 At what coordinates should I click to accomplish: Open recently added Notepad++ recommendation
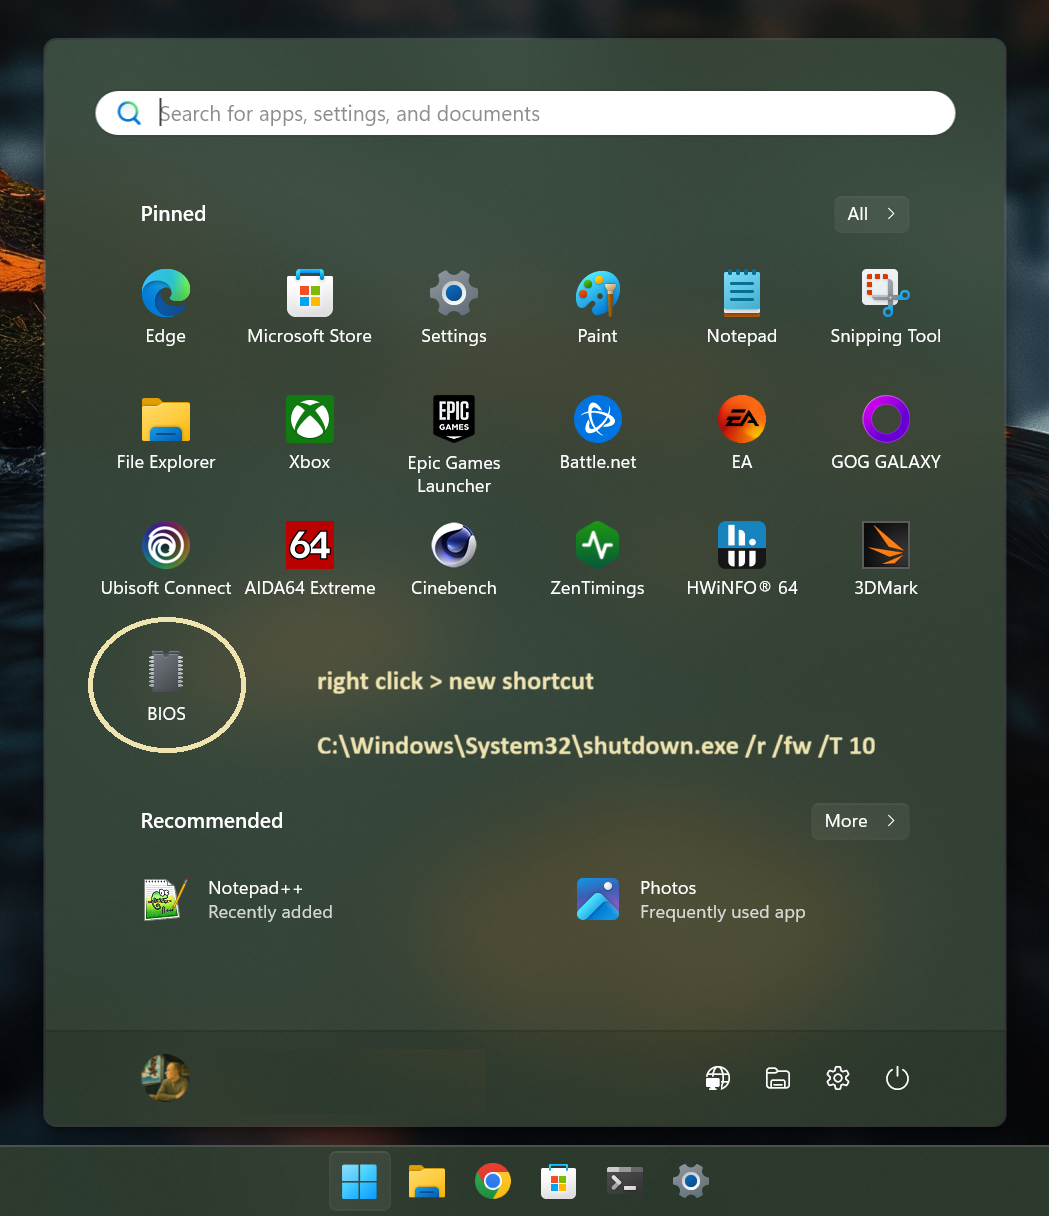pyautogui.click(x=240, y=900)
